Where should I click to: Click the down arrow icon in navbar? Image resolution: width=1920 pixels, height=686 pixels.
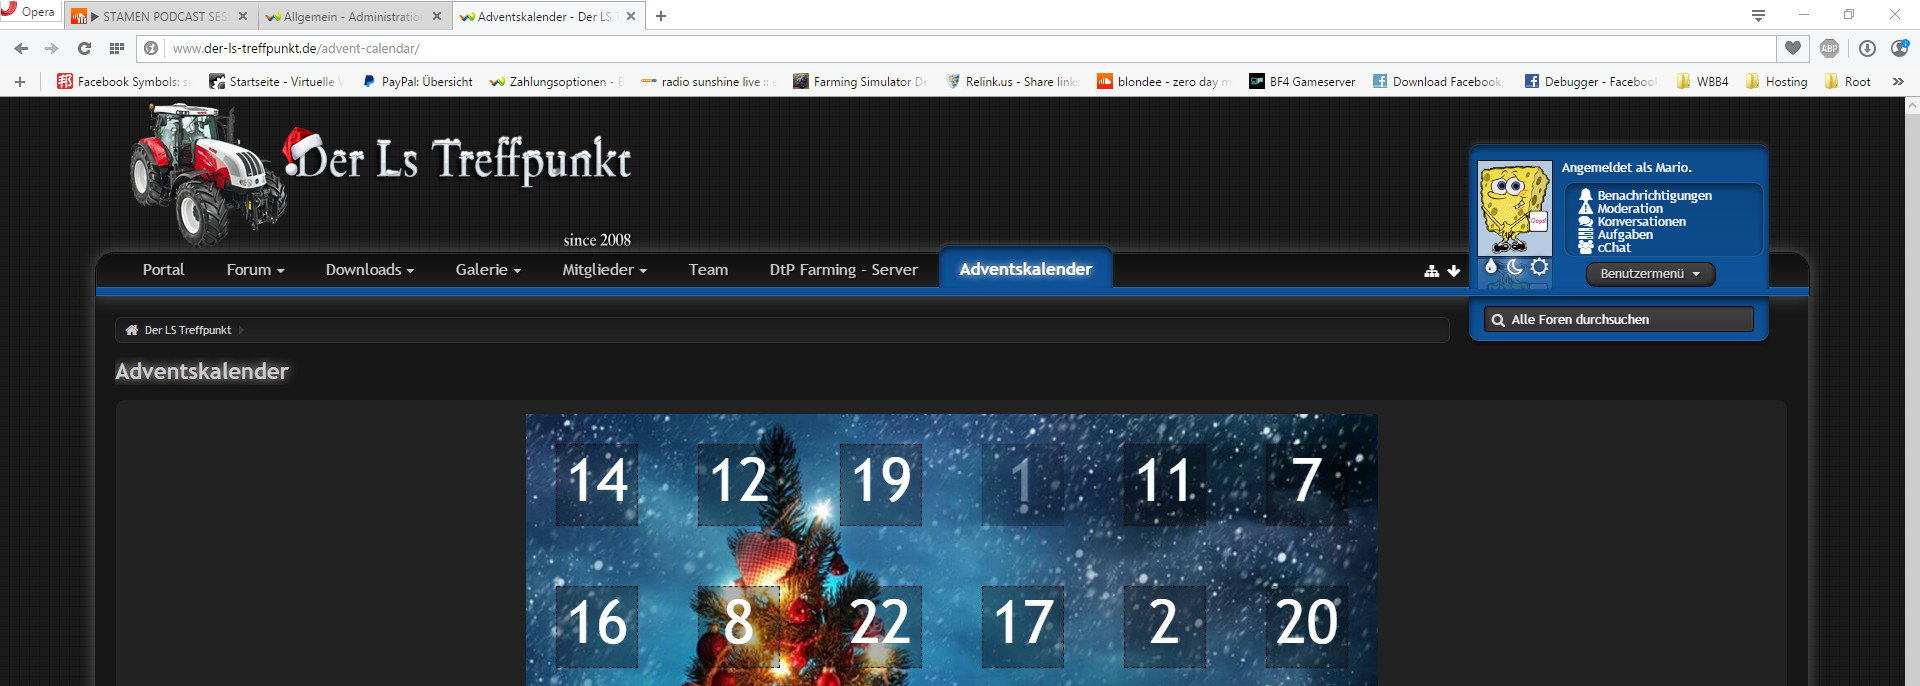pyautogui.click(x=1454, y=271)
